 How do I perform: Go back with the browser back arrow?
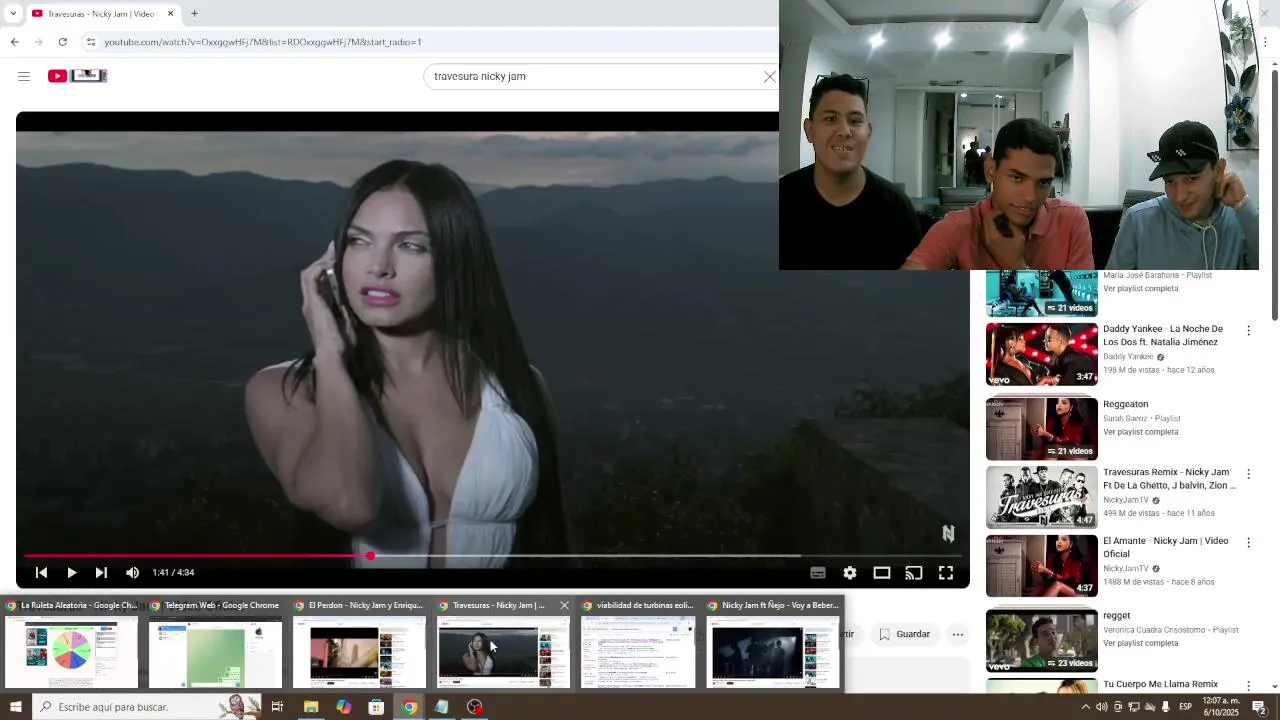[x=15, y=42]
